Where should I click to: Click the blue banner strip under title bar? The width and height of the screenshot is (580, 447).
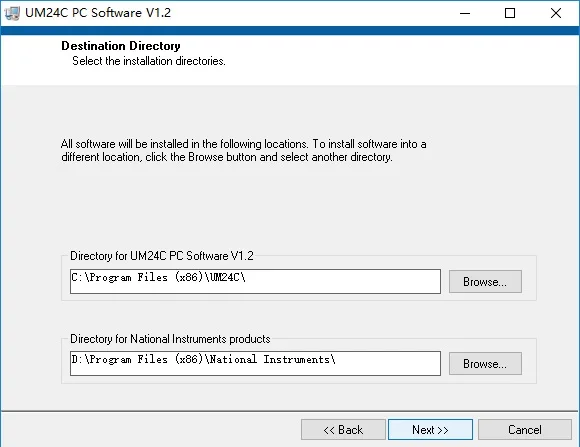290,30
